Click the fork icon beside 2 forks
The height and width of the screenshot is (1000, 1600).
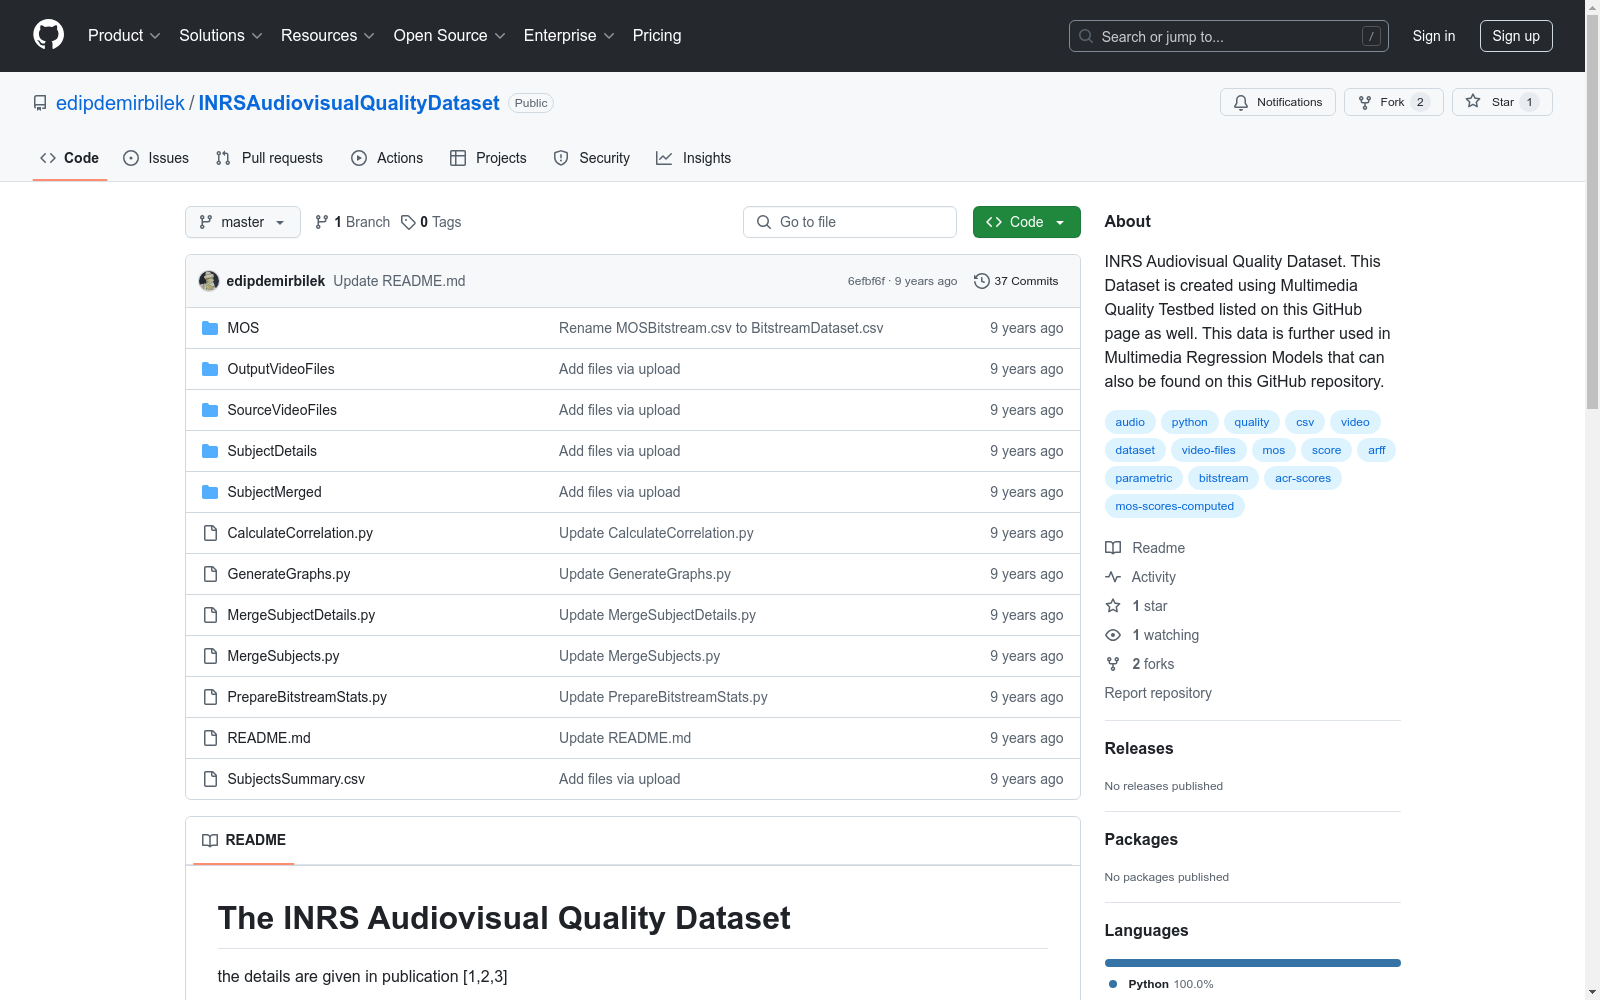(x=1113, y=664)
